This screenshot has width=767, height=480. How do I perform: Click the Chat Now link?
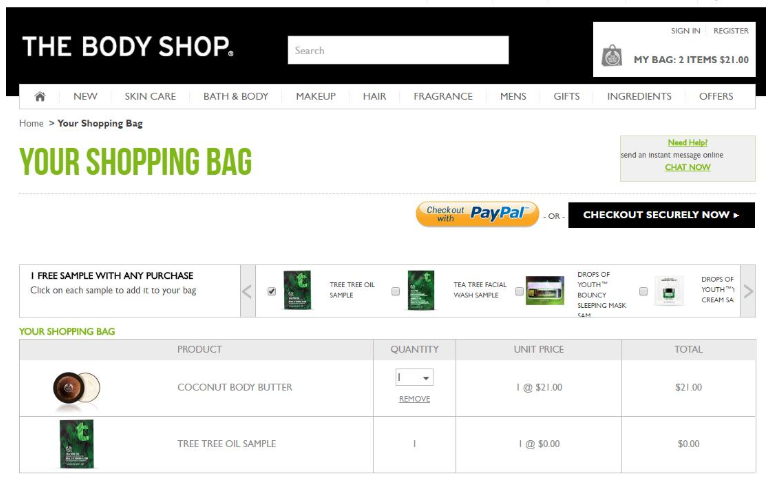[x=687, y=168]
